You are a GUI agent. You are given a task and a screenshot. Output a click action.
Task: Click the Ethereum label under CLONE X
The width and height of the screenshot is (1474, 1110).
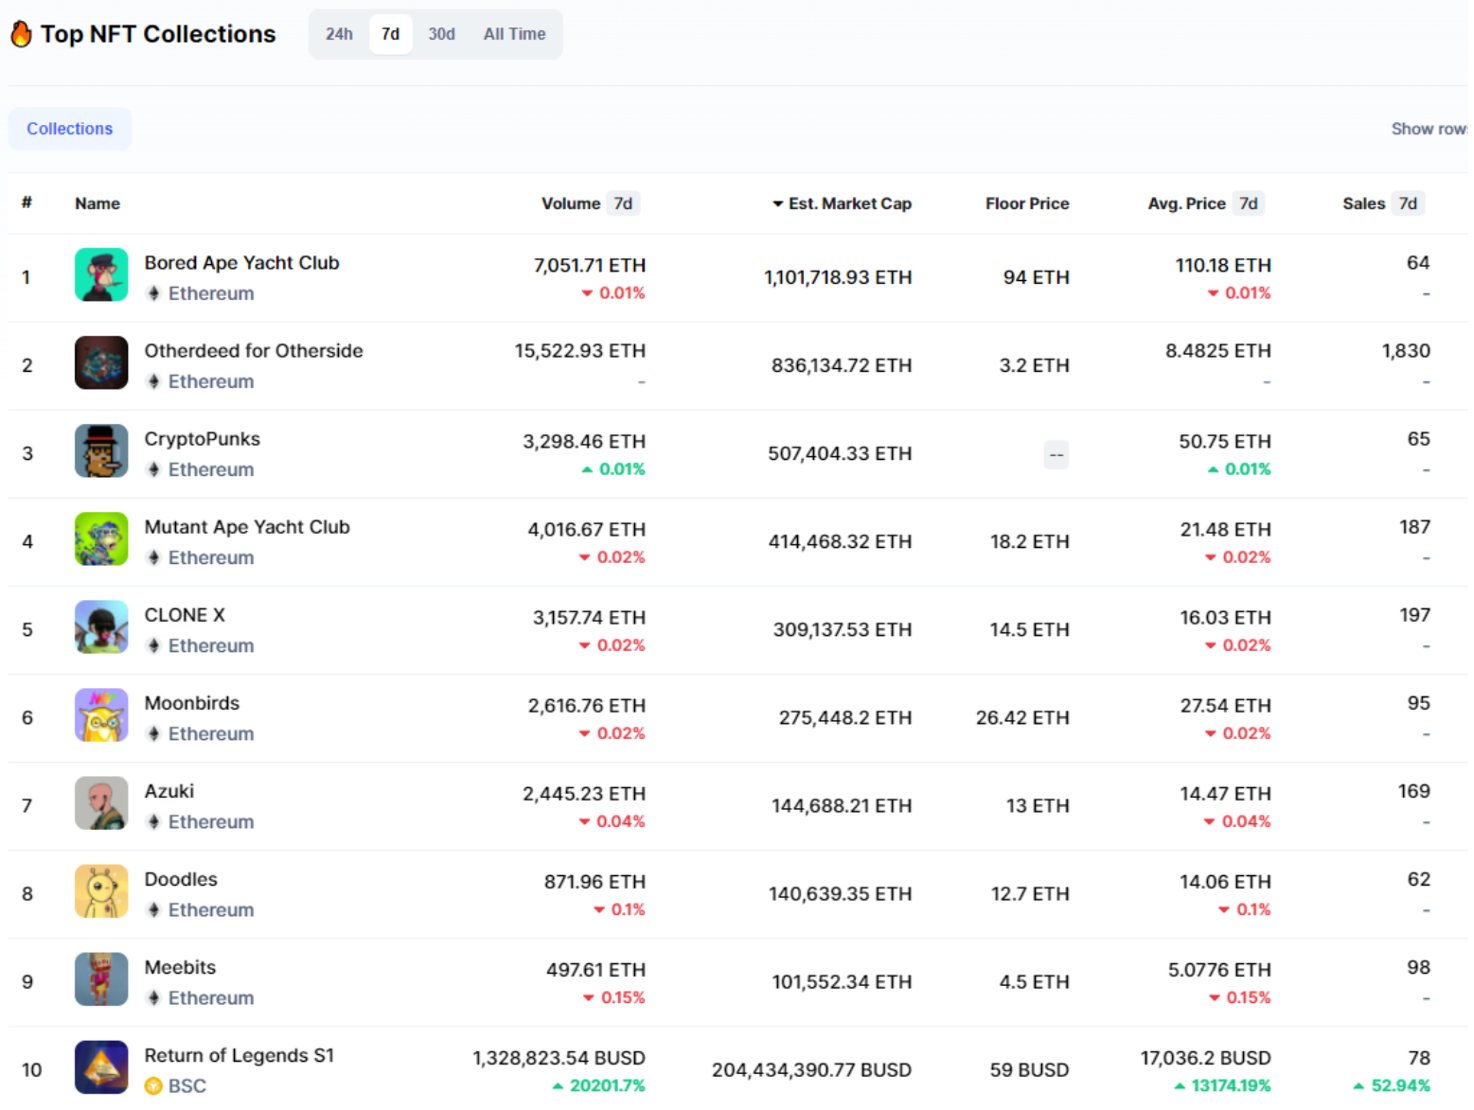point(211,645)
